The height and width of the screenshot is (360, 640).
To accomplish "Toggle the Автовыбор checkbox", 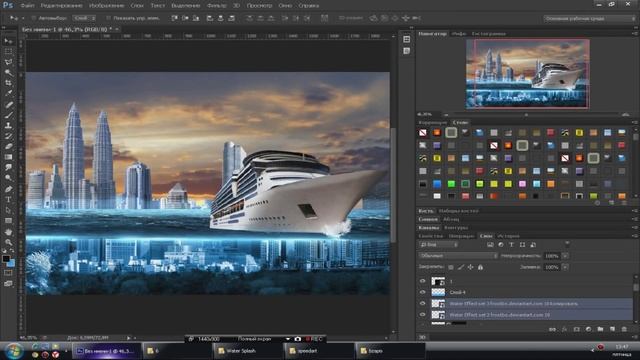I will (x=33, y=18).
